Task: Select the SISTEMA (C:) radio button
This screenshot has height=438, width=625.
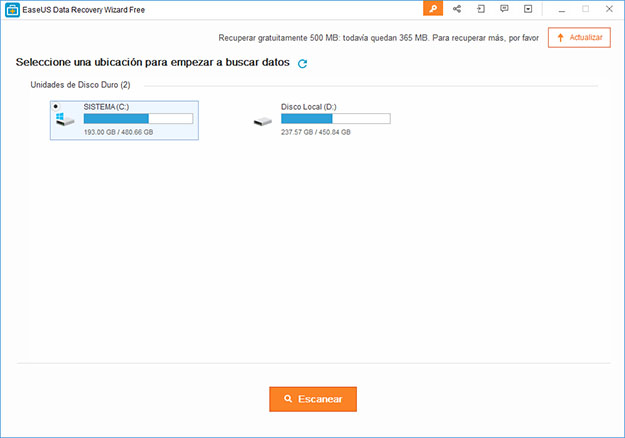Action: point(56,106)
